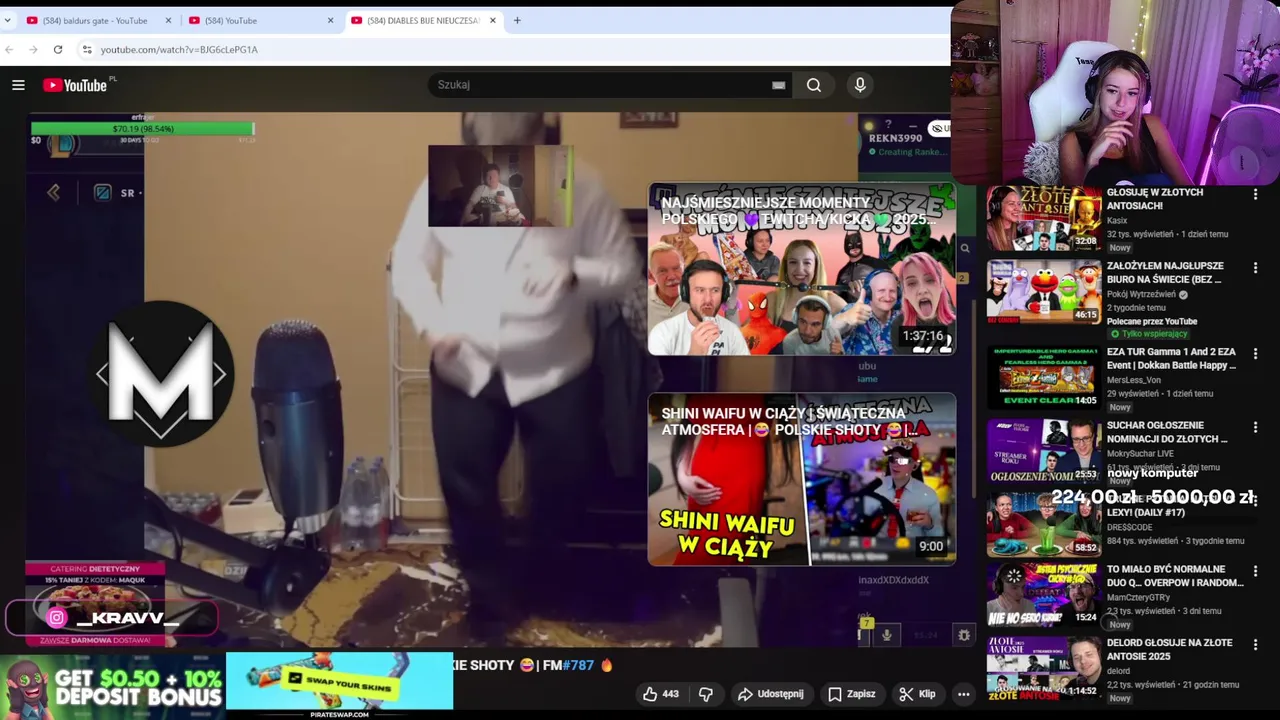Open MersLess_Von channel name
This screenshot has height=720, width=1280.
[x=1134, y=380]
